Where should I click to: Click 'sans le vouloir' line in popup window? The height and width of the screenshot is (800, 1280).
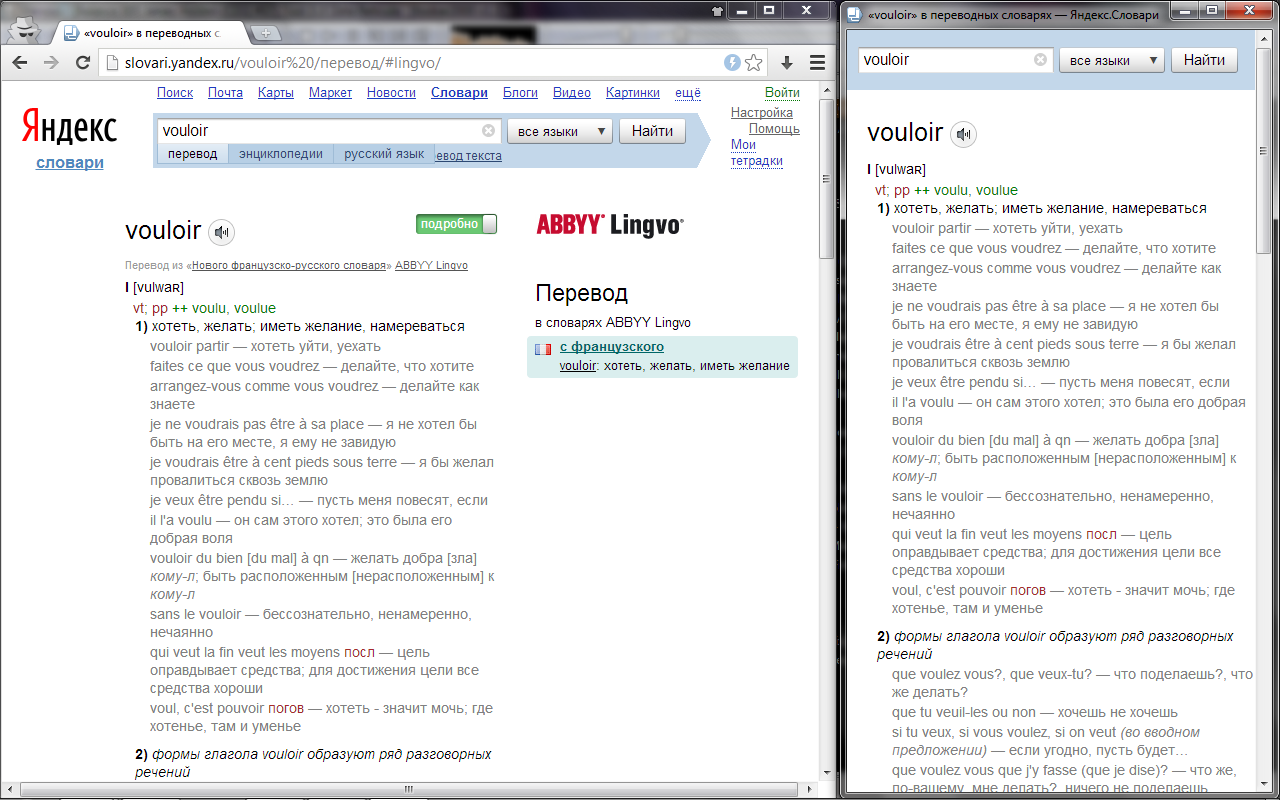[1053, 505]
